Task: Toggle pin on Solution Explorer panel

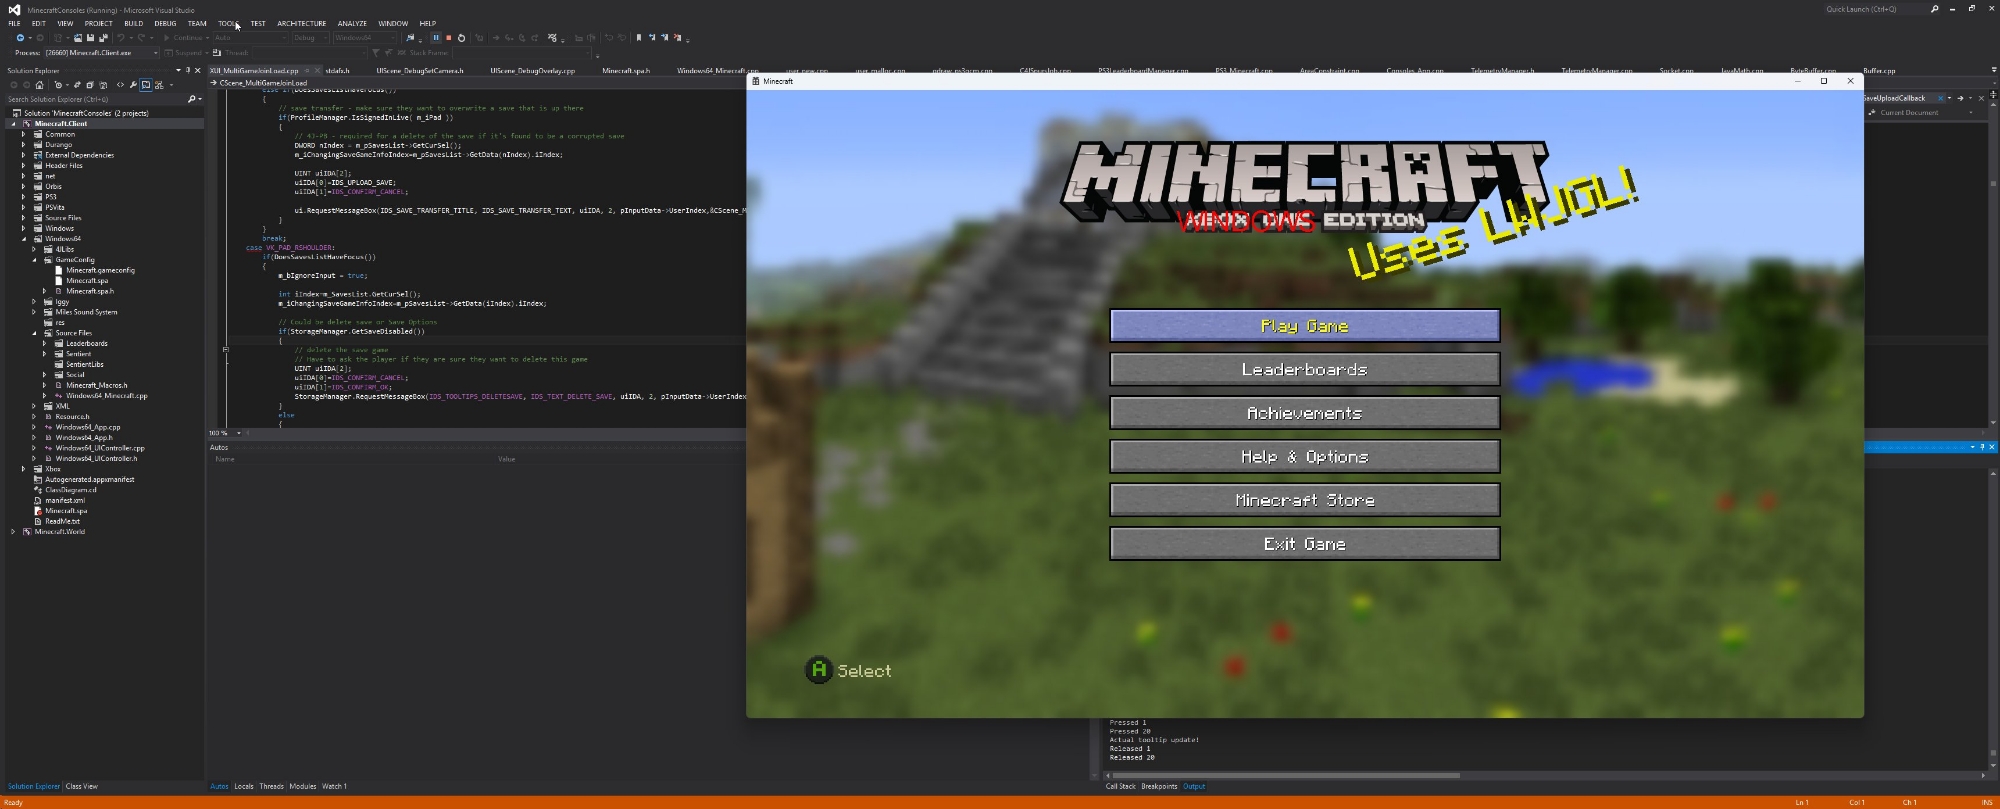Action: coord(187,71)
